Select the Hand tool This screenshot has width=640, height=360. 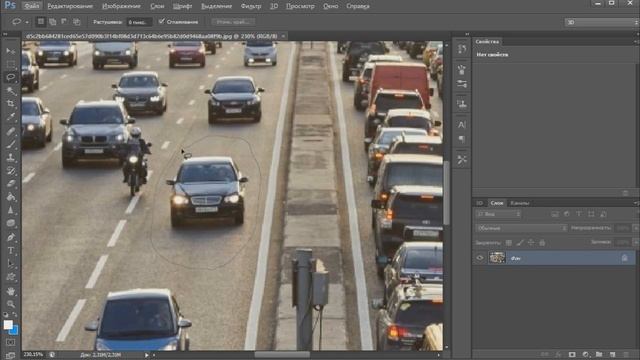[11, 291]
